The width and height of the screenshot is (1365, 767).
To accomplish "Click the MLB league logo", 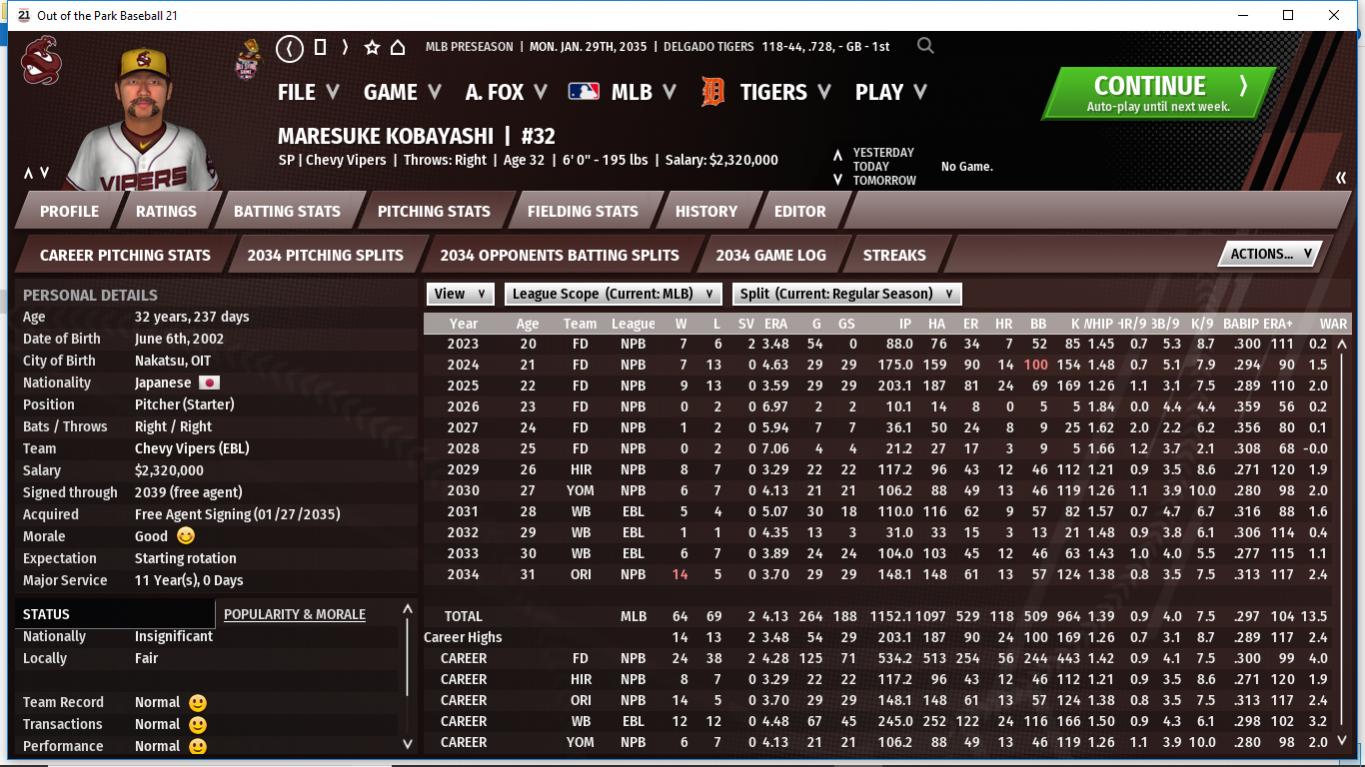I will click(584, 92).
